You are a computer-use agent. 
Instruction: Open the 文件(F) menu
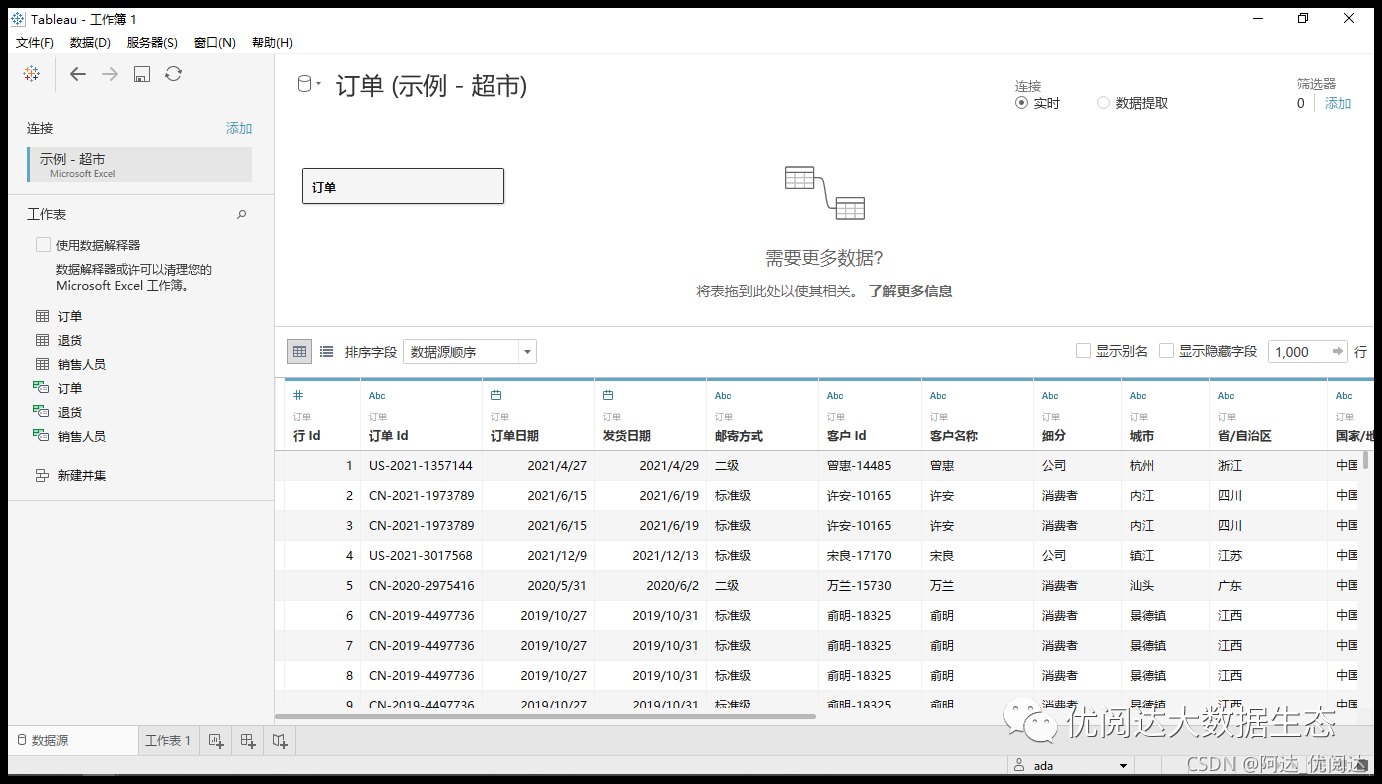click(35, 42)
